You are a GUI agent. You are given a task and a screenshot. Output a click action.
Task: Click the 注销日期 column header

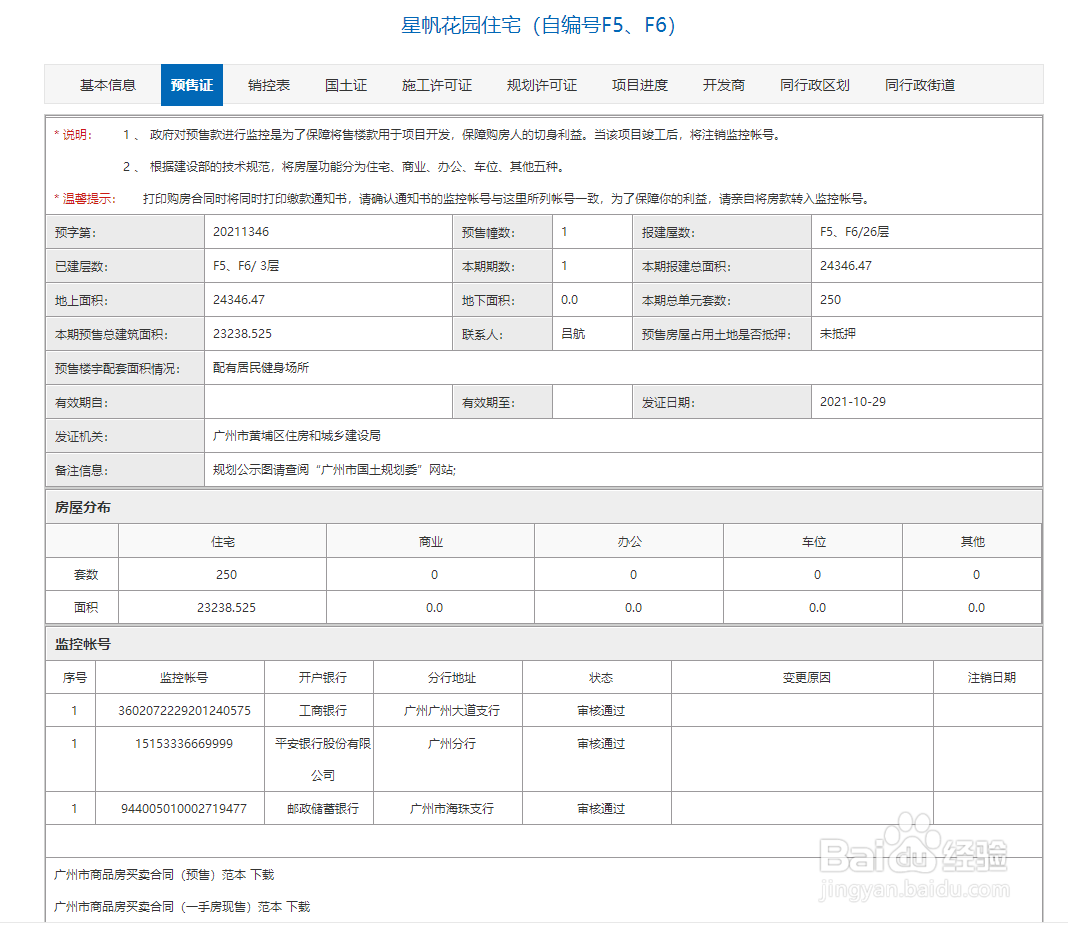tap(992, 677)
